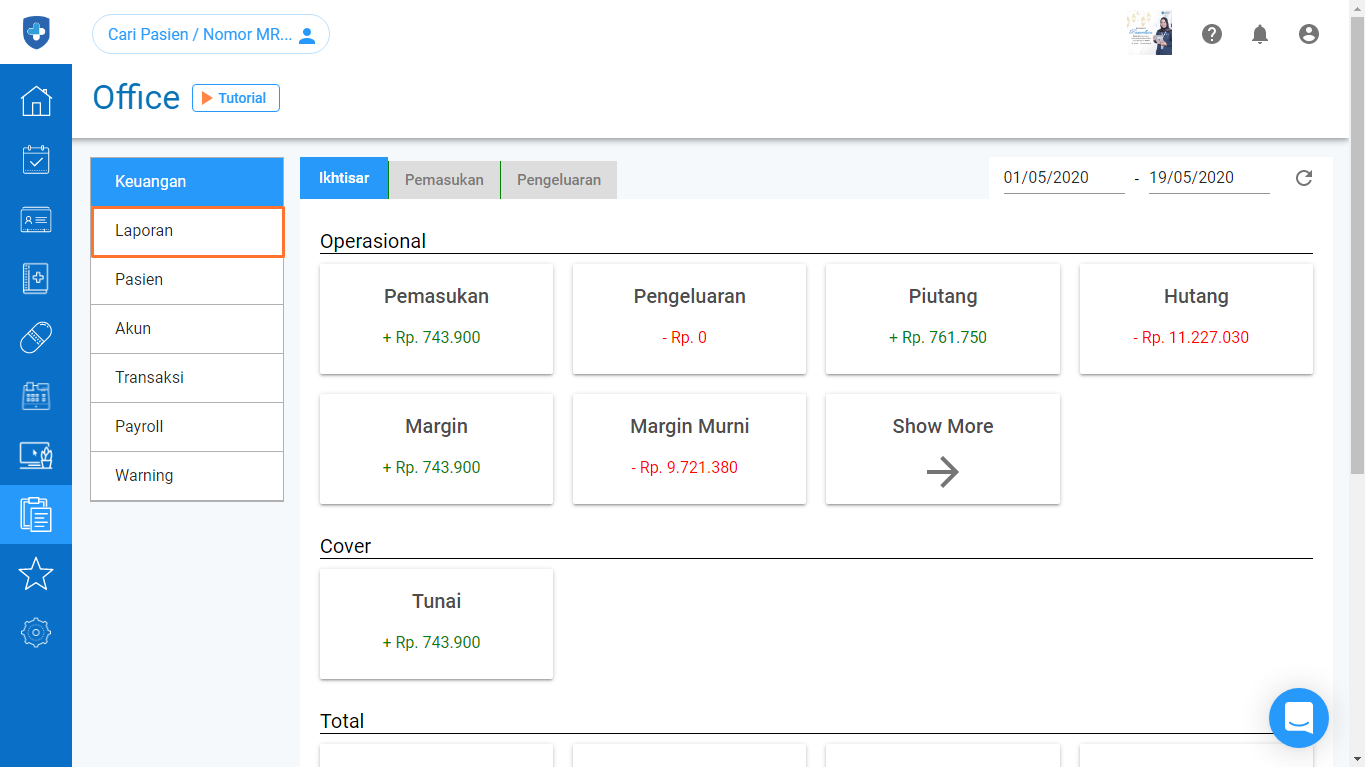Click the Margin Murni amount Rp. 9.721.380
The image size is (1365, 767).
[x=684, y=468]
